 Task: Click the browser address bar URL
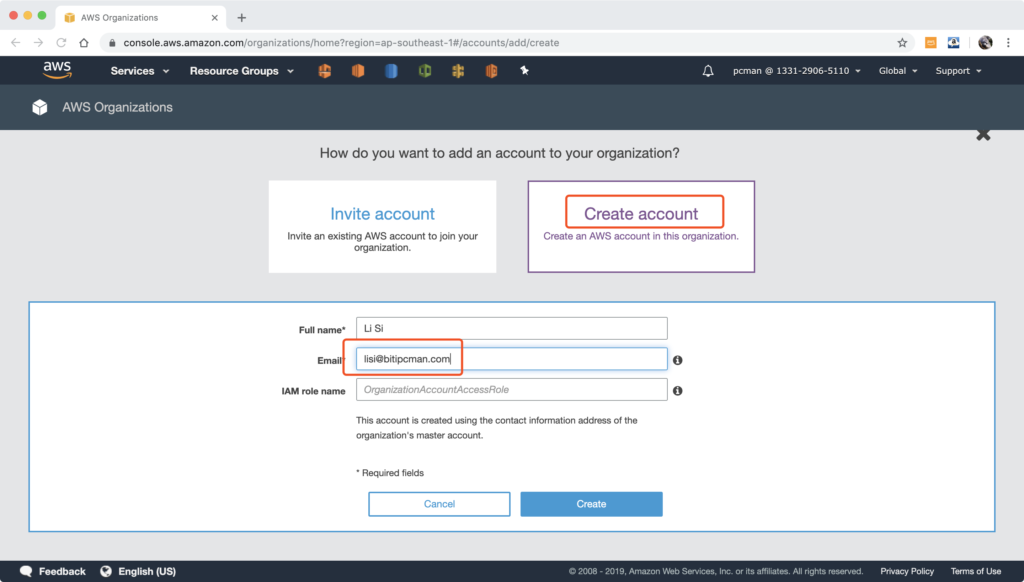(341, 42)
